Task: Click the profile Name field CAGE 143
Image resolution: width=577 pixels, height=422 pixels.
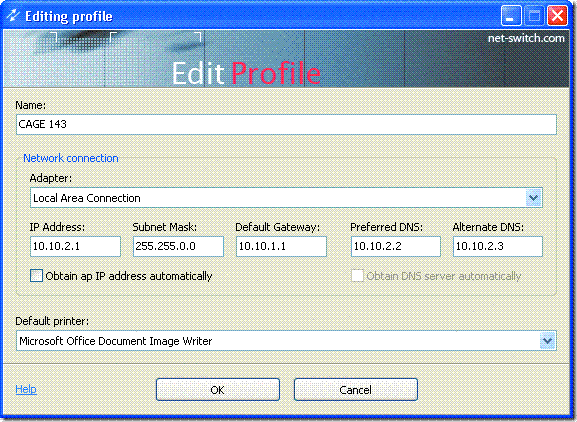Action: coord(286,124)
